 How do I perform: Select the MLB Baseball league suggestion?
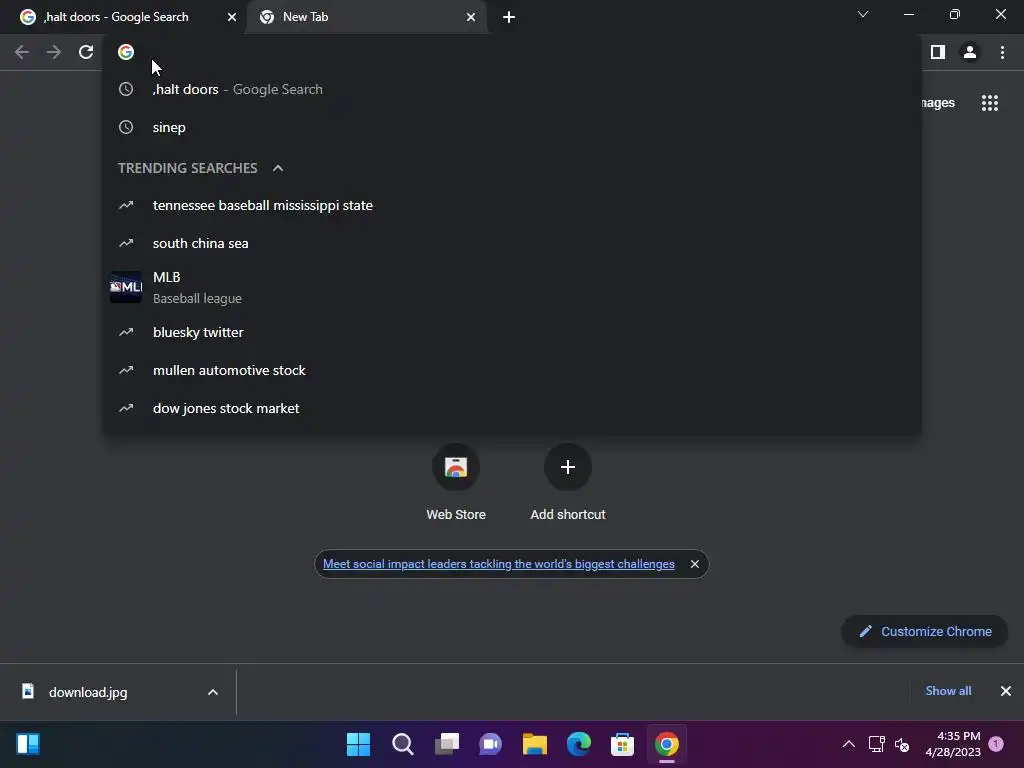512,287
